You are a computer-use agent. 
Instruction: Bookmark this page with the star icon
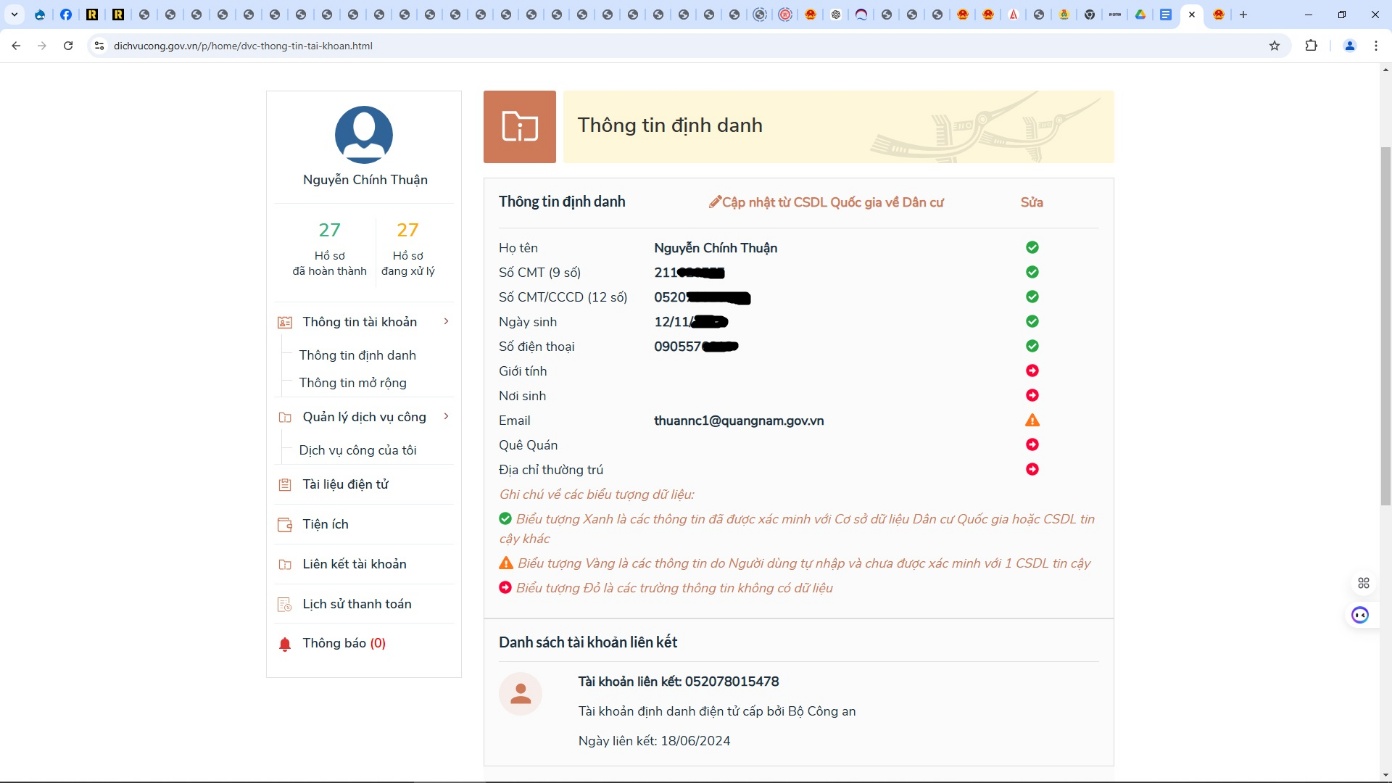[x=1274, y=46]
